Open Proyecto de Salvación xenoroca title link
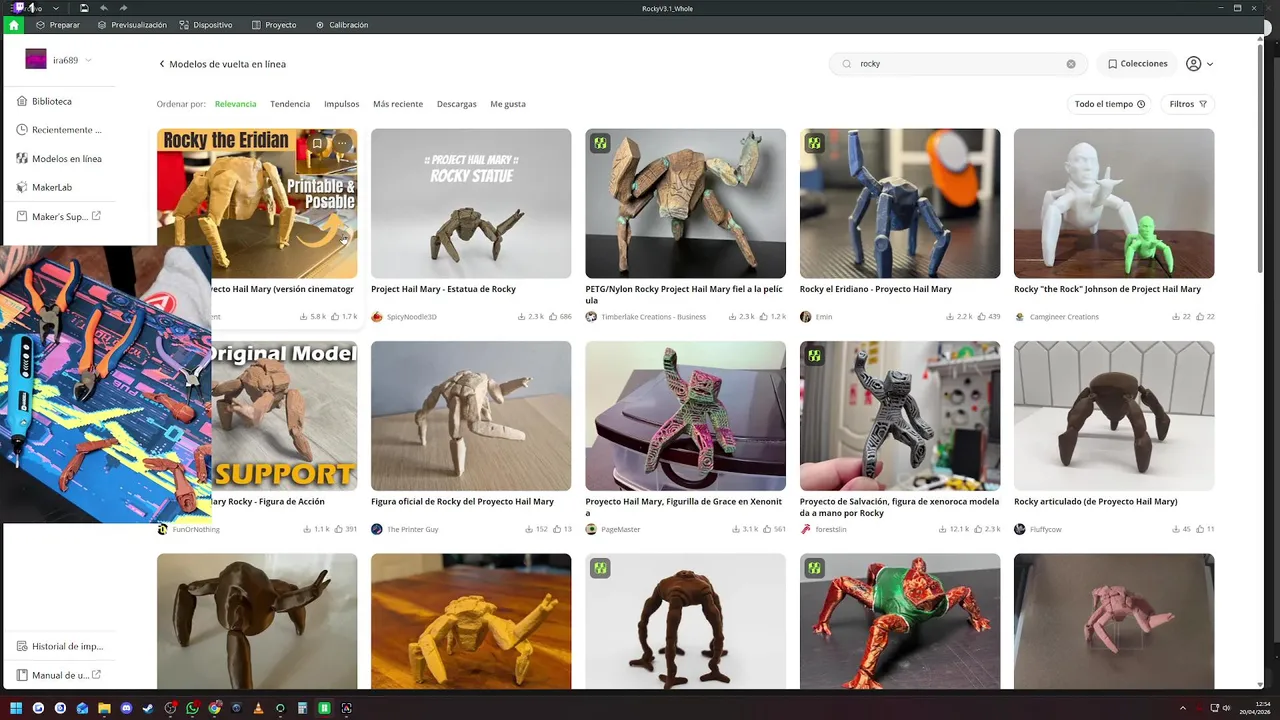 point(899,507)
